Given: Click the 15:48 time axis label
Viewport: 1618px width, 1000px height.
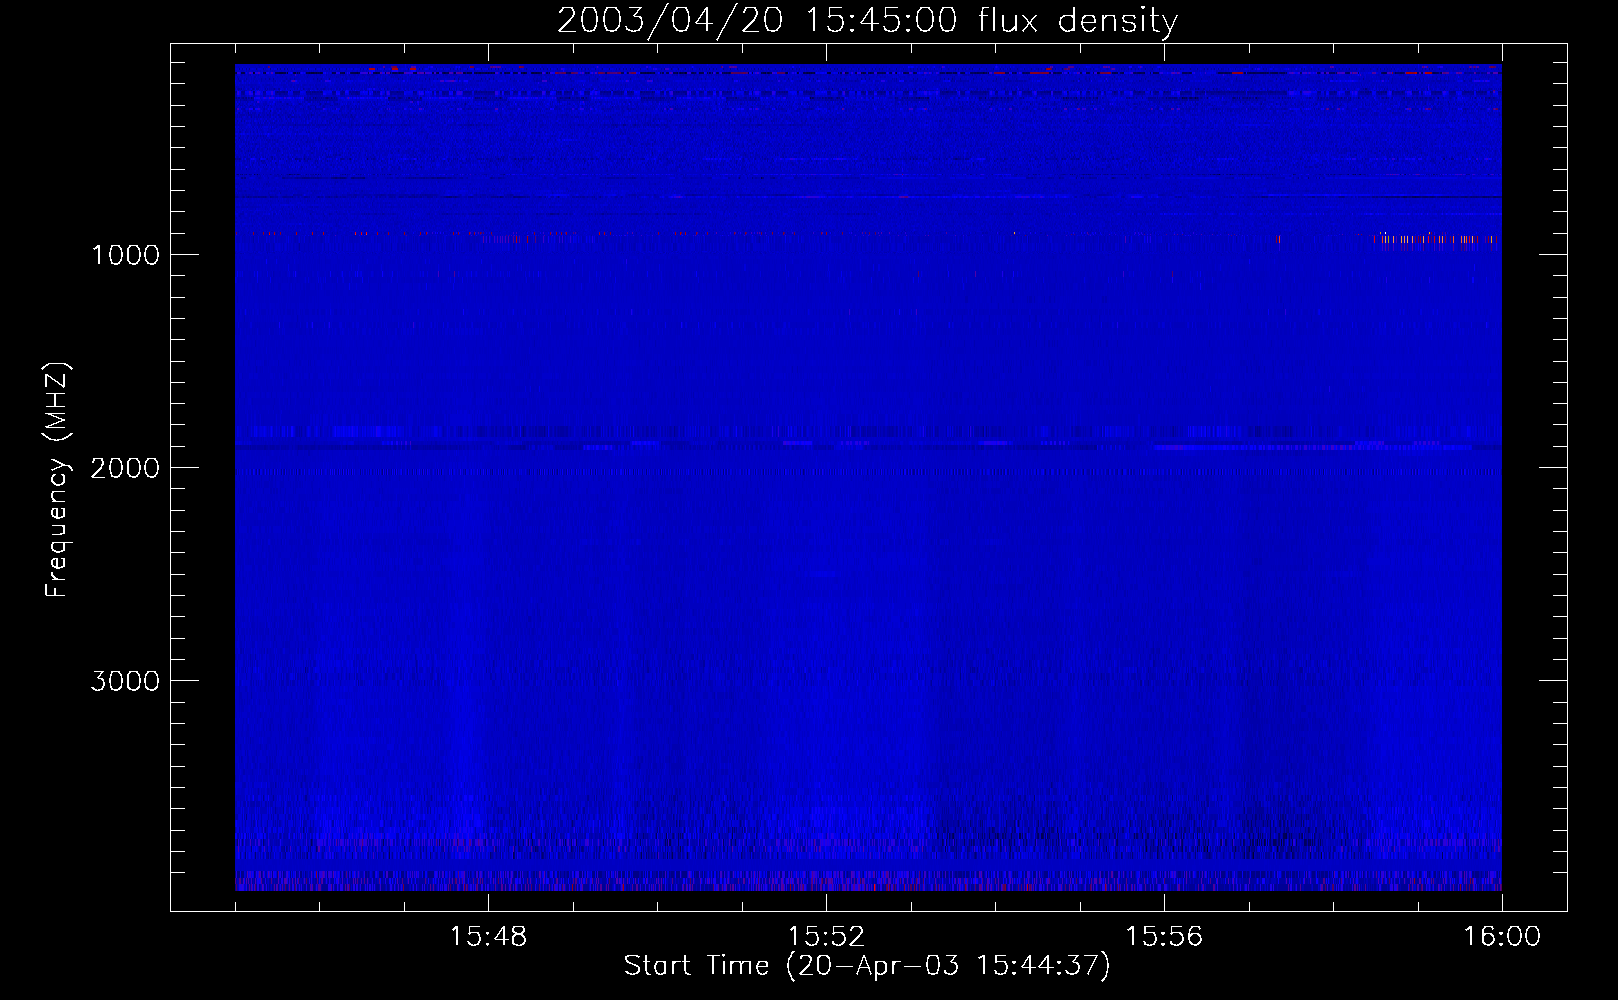Looking at the screenshot, I should coord(488,937).
